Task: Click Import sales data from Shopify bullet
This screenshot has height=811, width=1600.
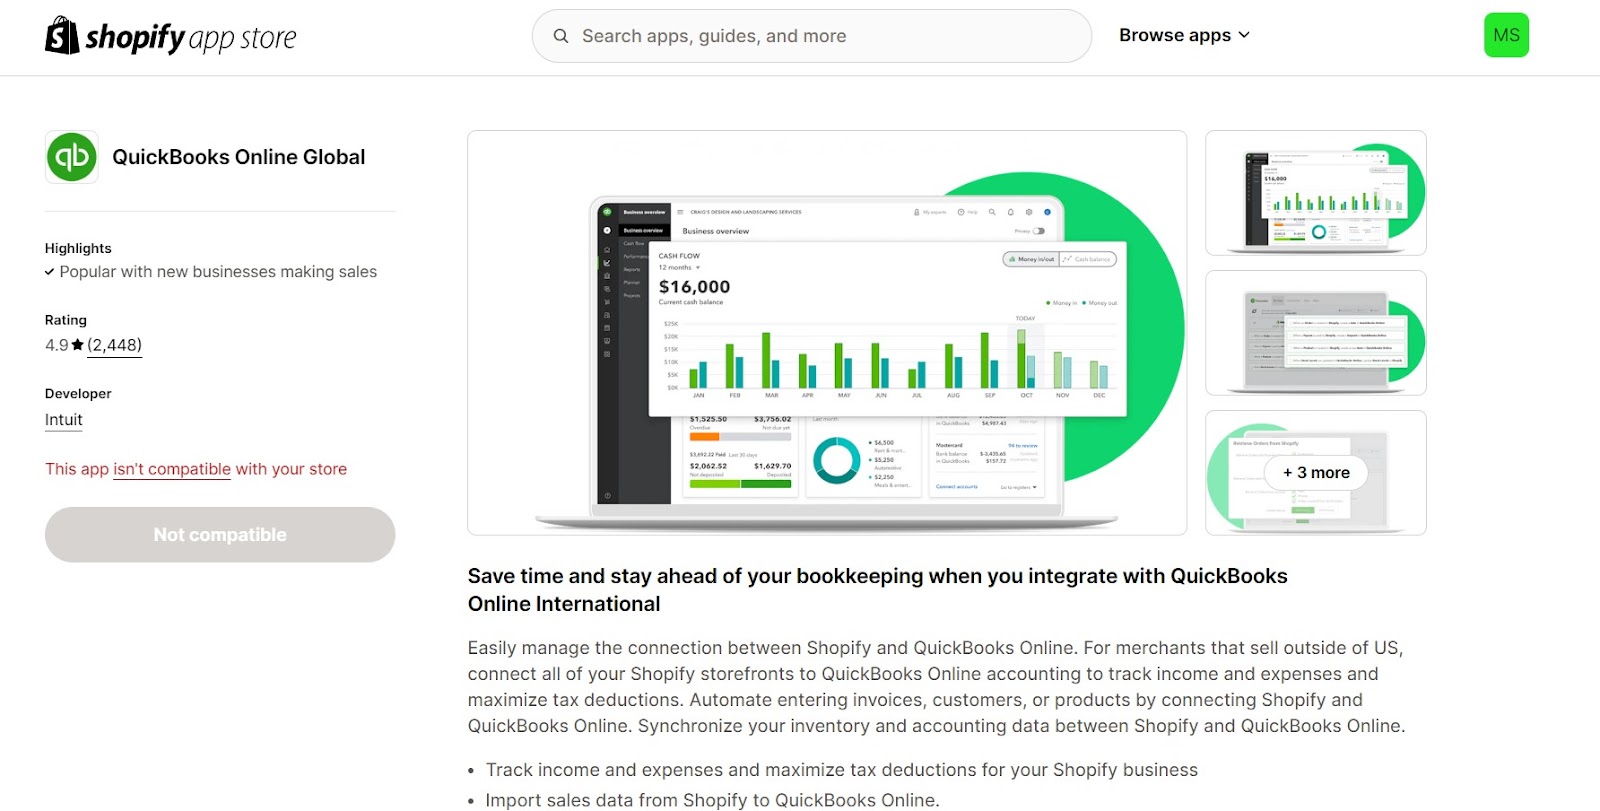Action: (712, 800)
